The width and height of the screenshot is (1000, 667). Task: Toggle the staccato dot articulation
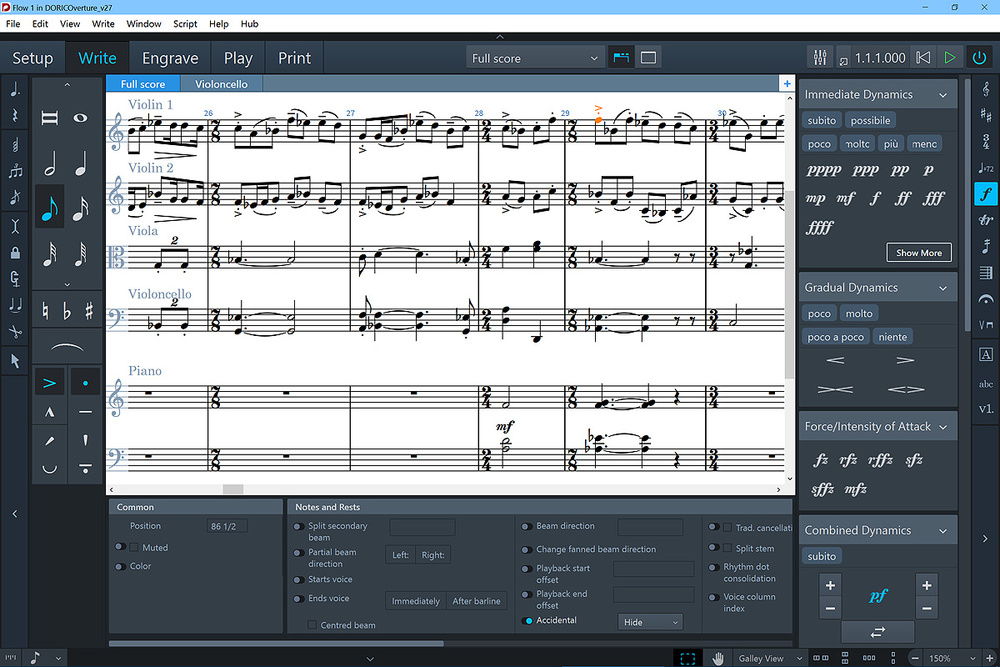85,383
